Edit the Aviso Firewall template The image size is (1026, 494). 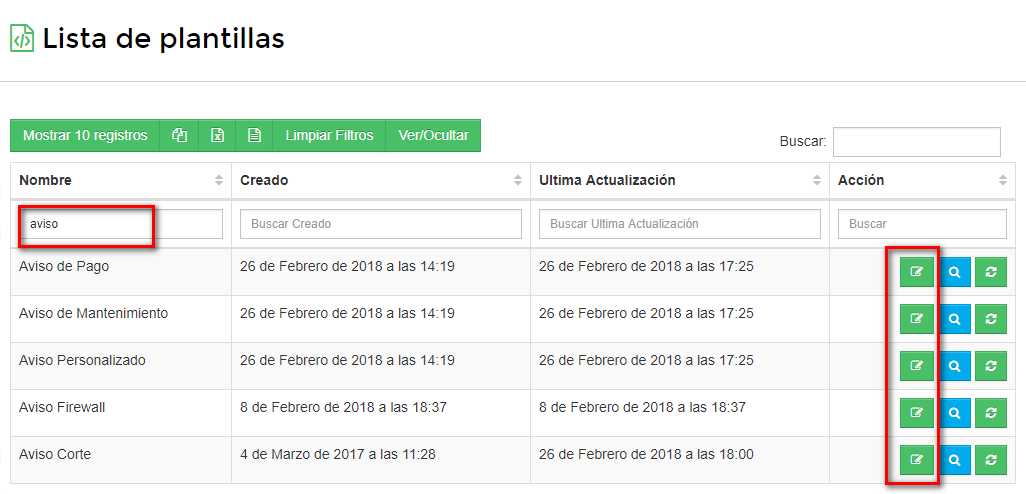tap(917, 413)
